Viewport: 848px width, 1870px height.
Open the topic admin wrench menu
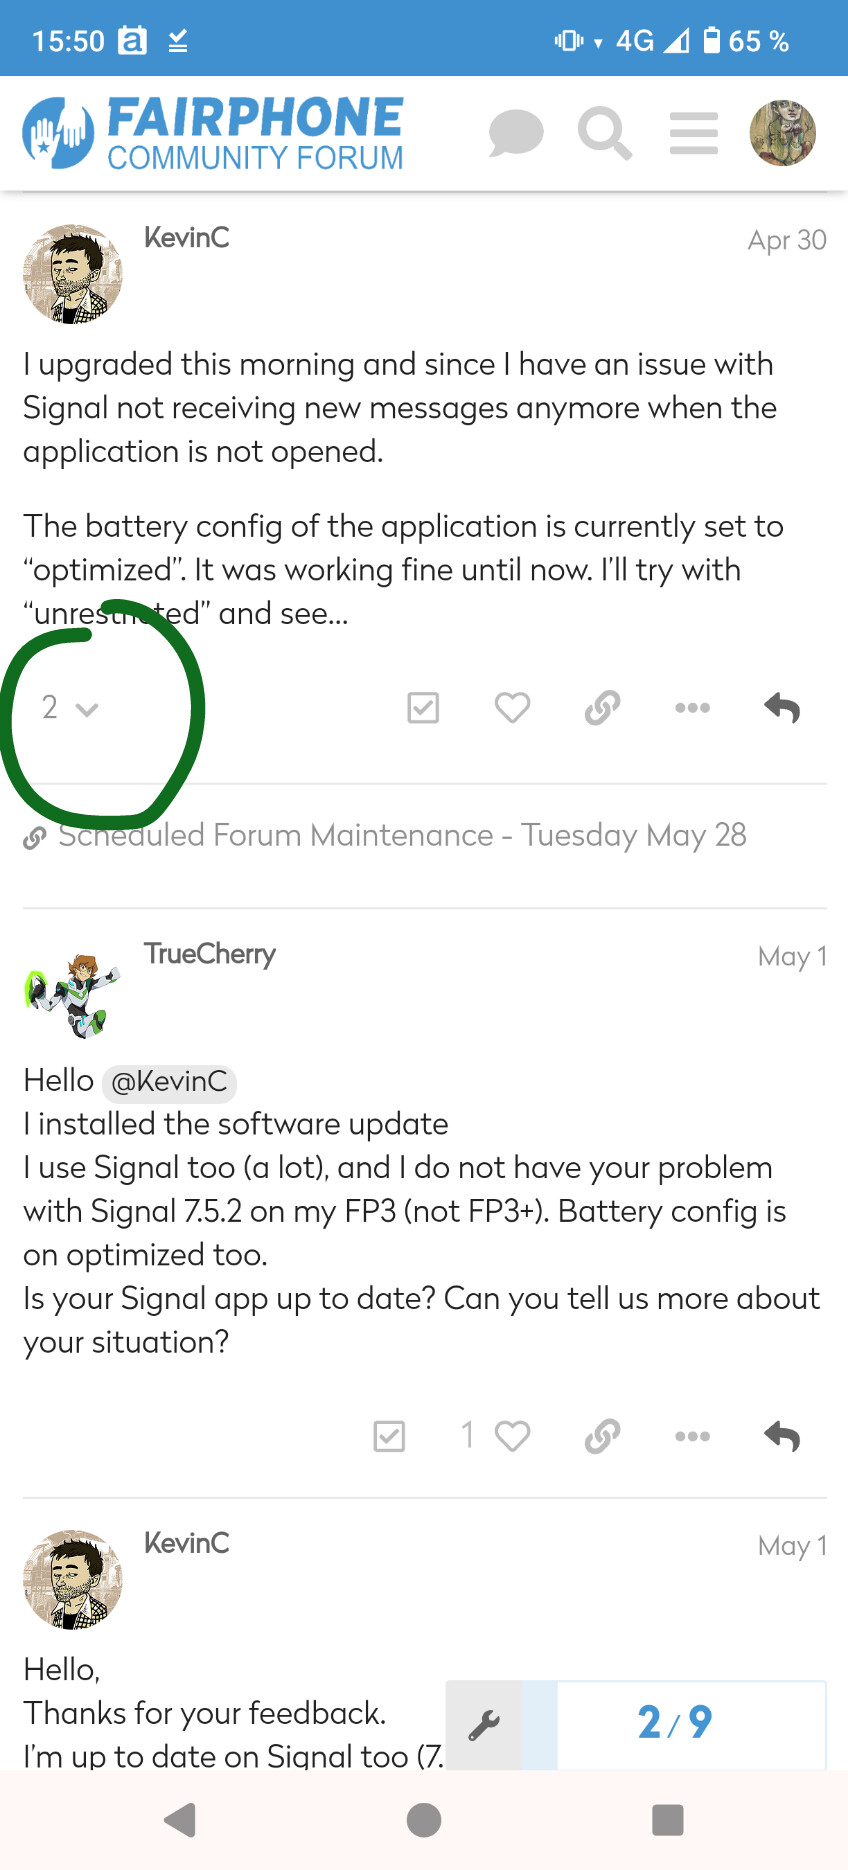pos(484,1724)
